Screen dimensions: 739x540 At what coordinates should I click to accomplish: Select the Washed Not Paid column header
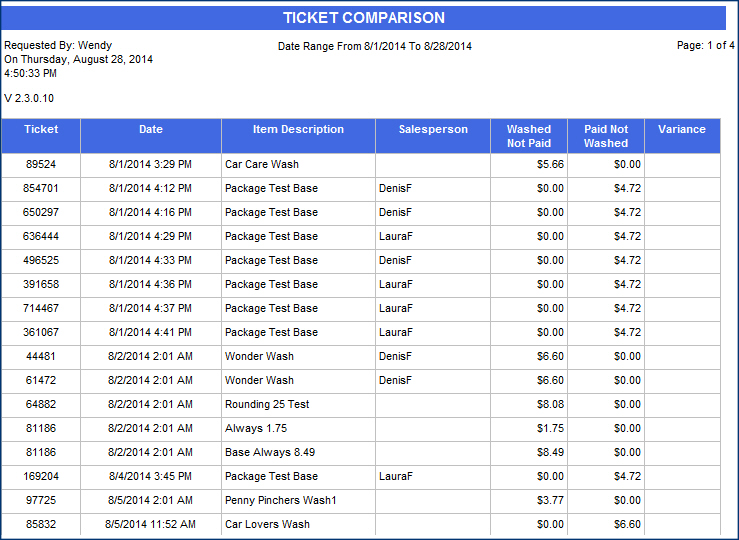528,136
